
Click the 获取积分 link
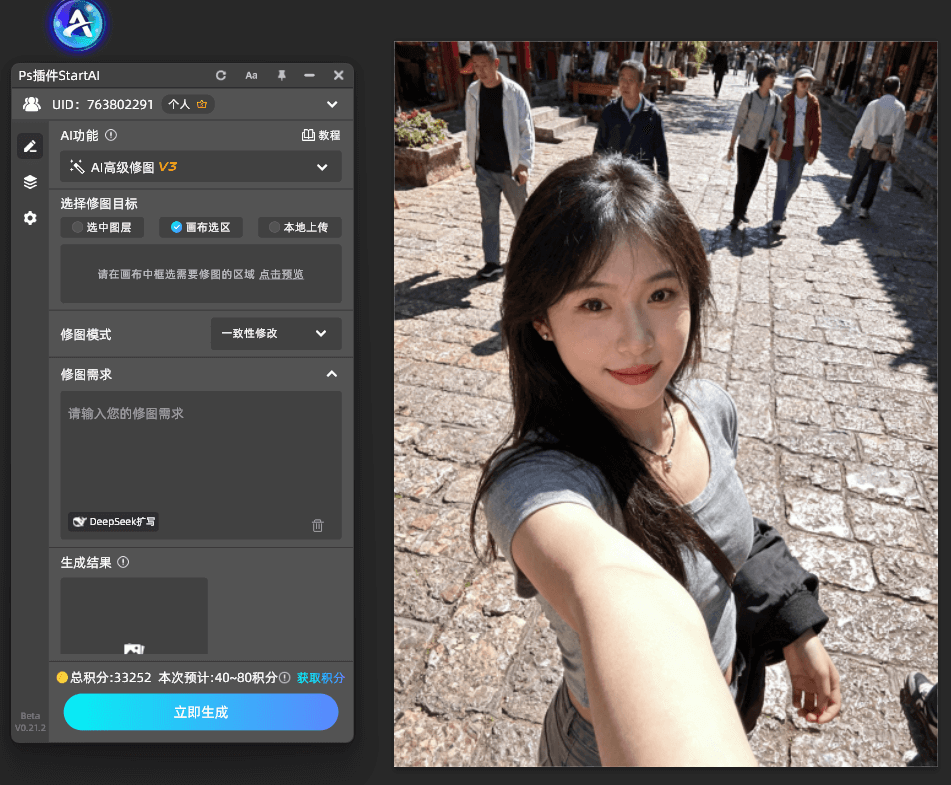click(320, 678)
